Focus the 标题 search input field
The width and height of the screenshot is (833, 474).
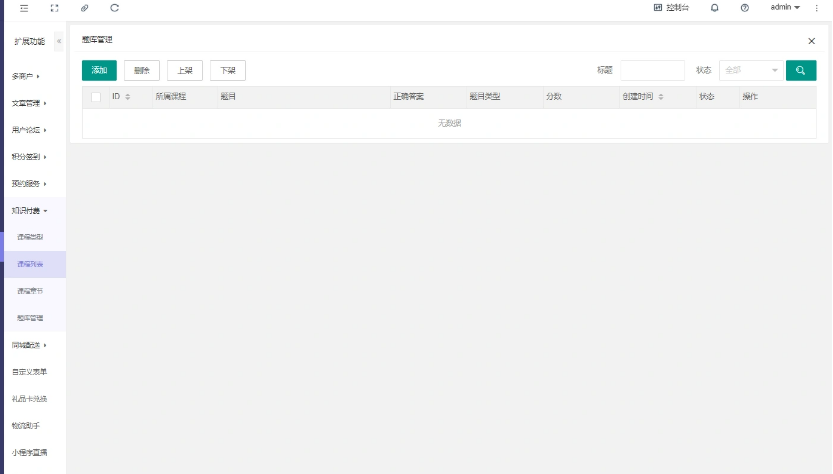pos(652,70)
